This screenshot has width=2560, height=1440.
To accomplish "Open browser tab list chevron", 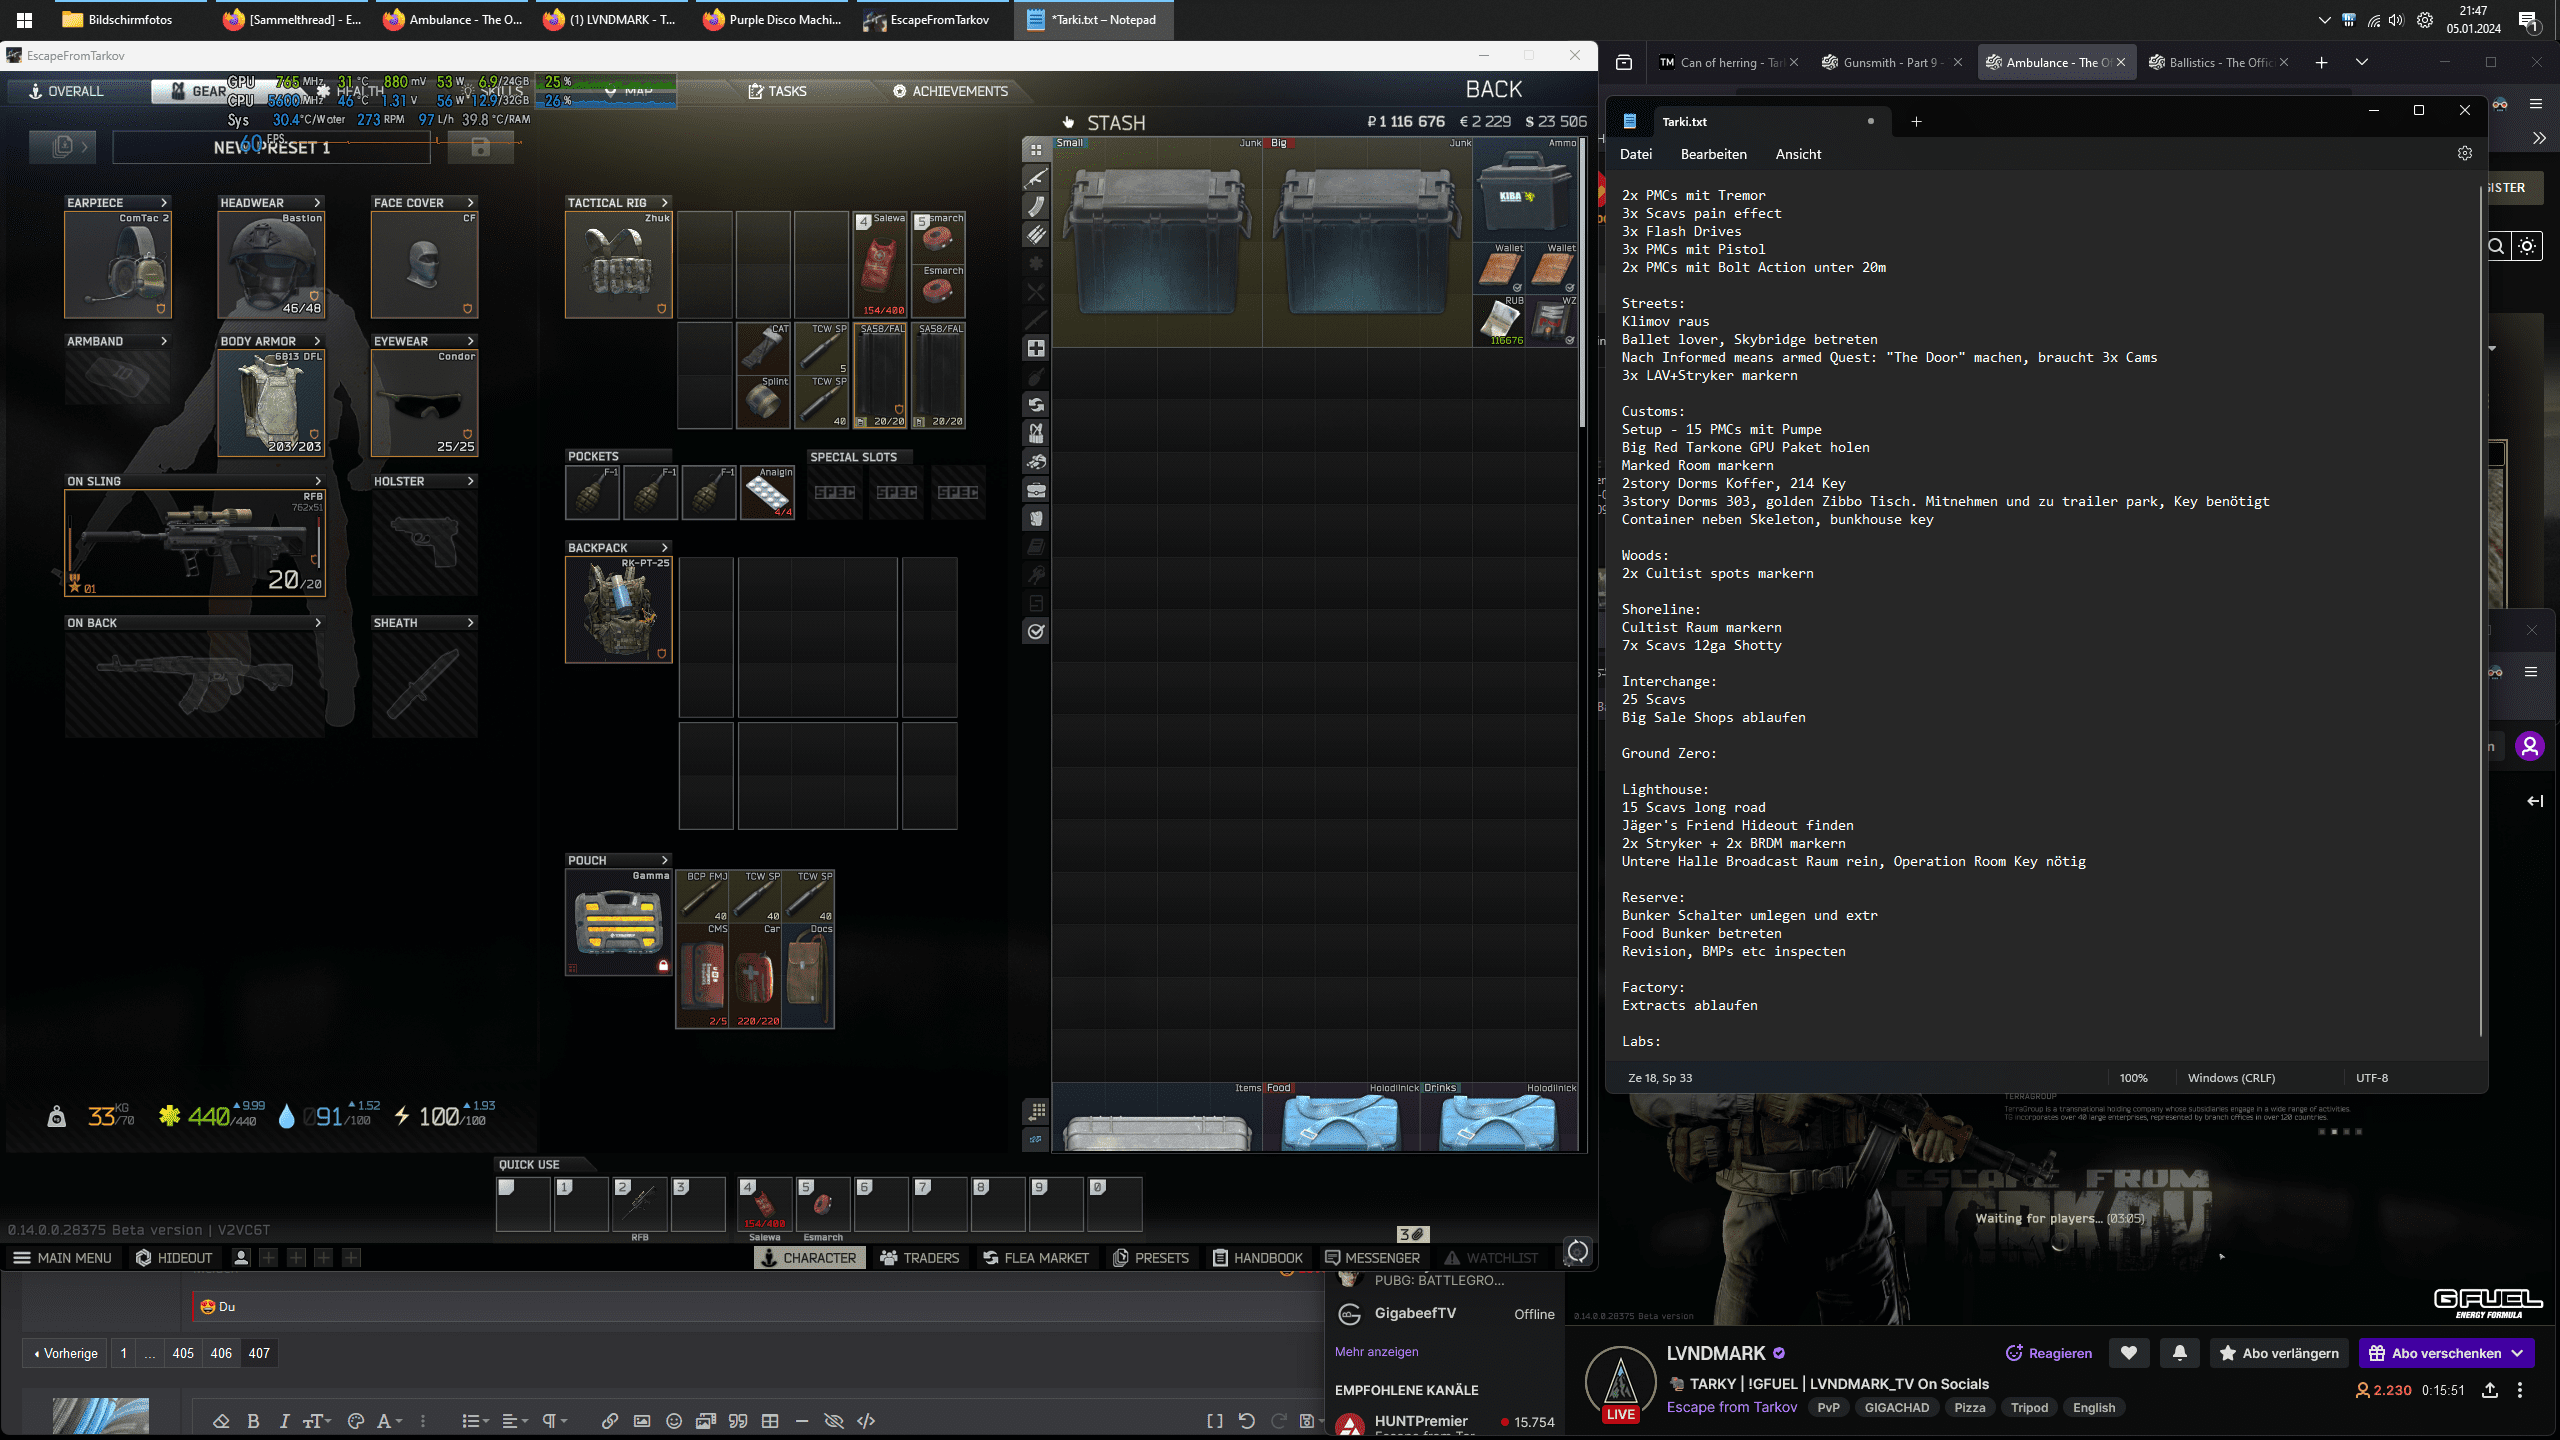I will pos(2362,62).
